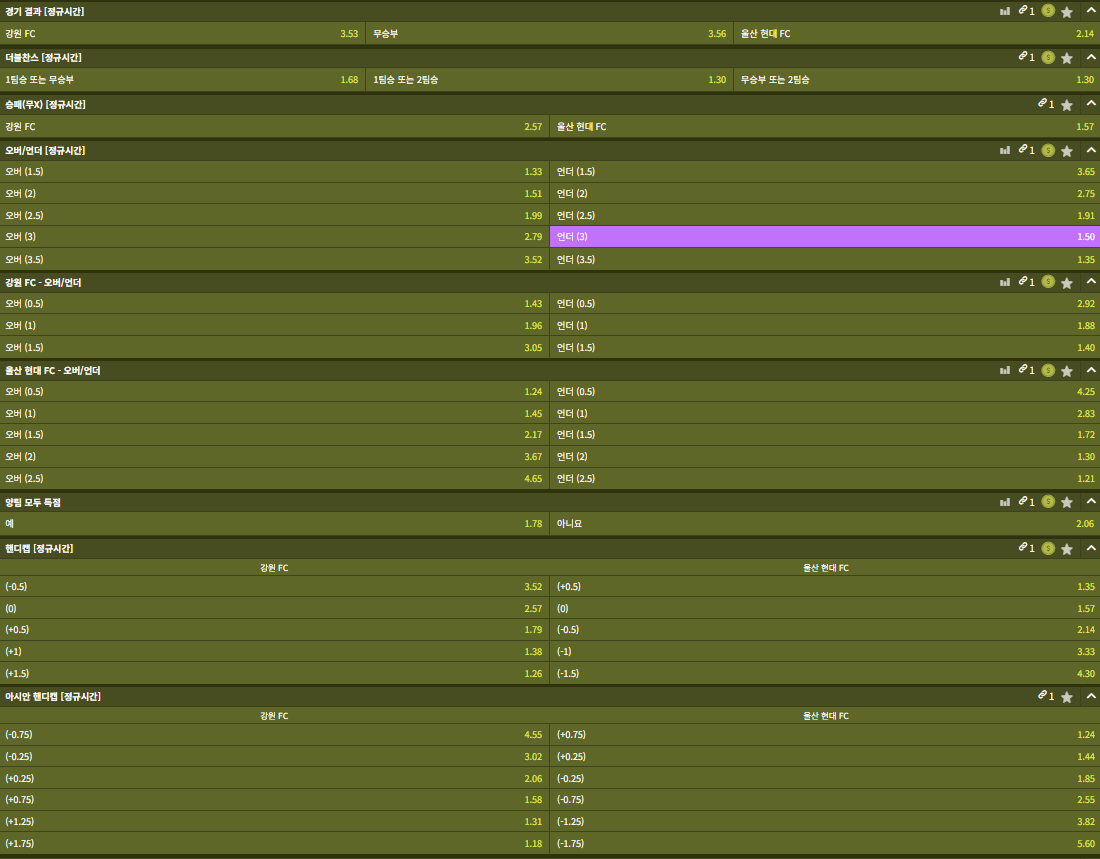Screen dimensions: 1100x859
Task: Favorite the 경기 결과 market with star
Action: pyautogui.click(x=1067, y=12)
